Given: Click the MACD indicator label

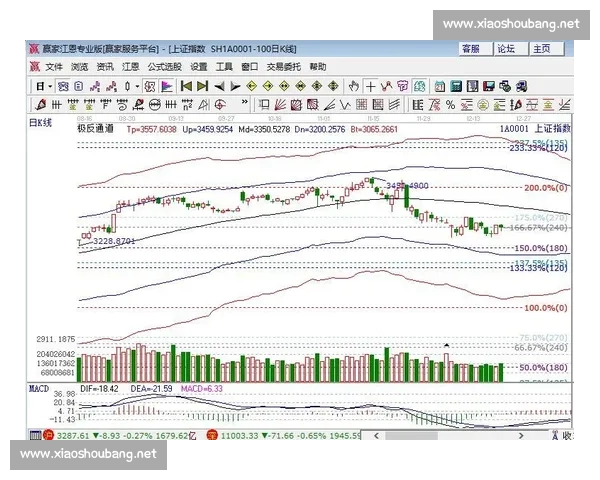Looking at the screenshot, I should (x=39, y=387).
